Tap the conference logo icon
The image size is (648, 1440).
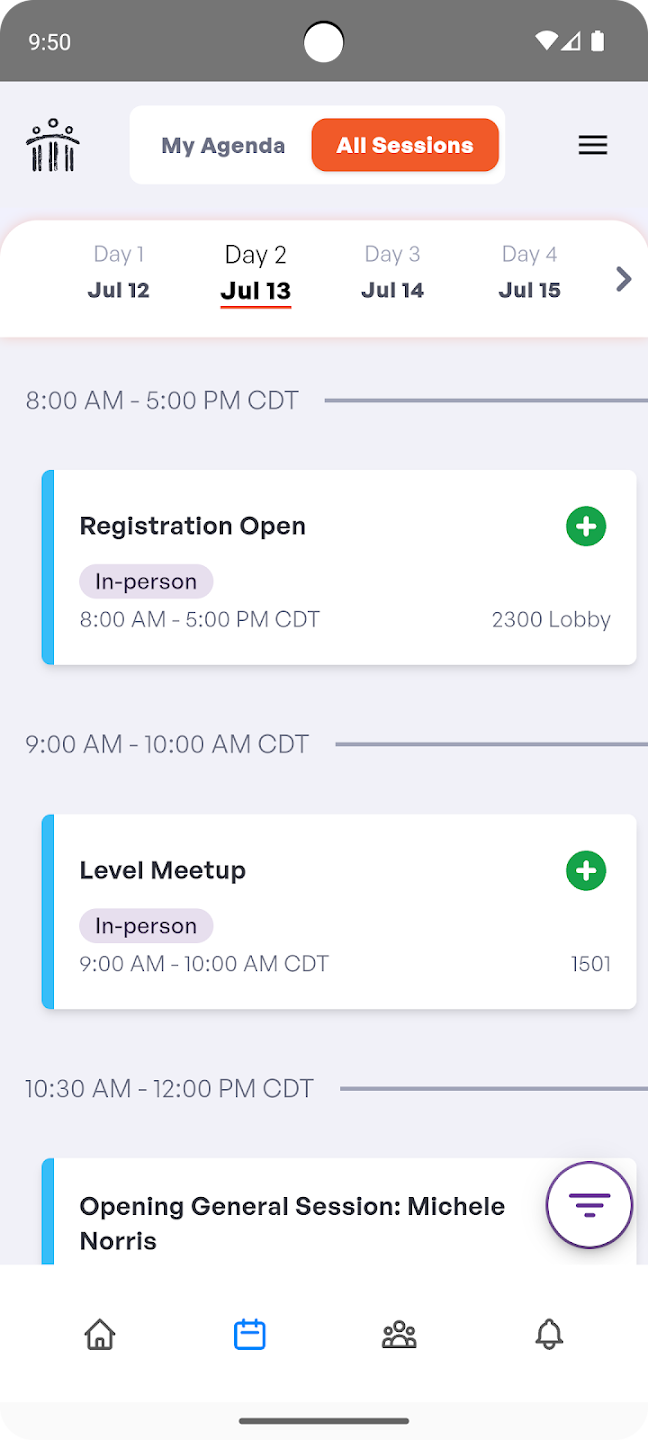[53, 146]
